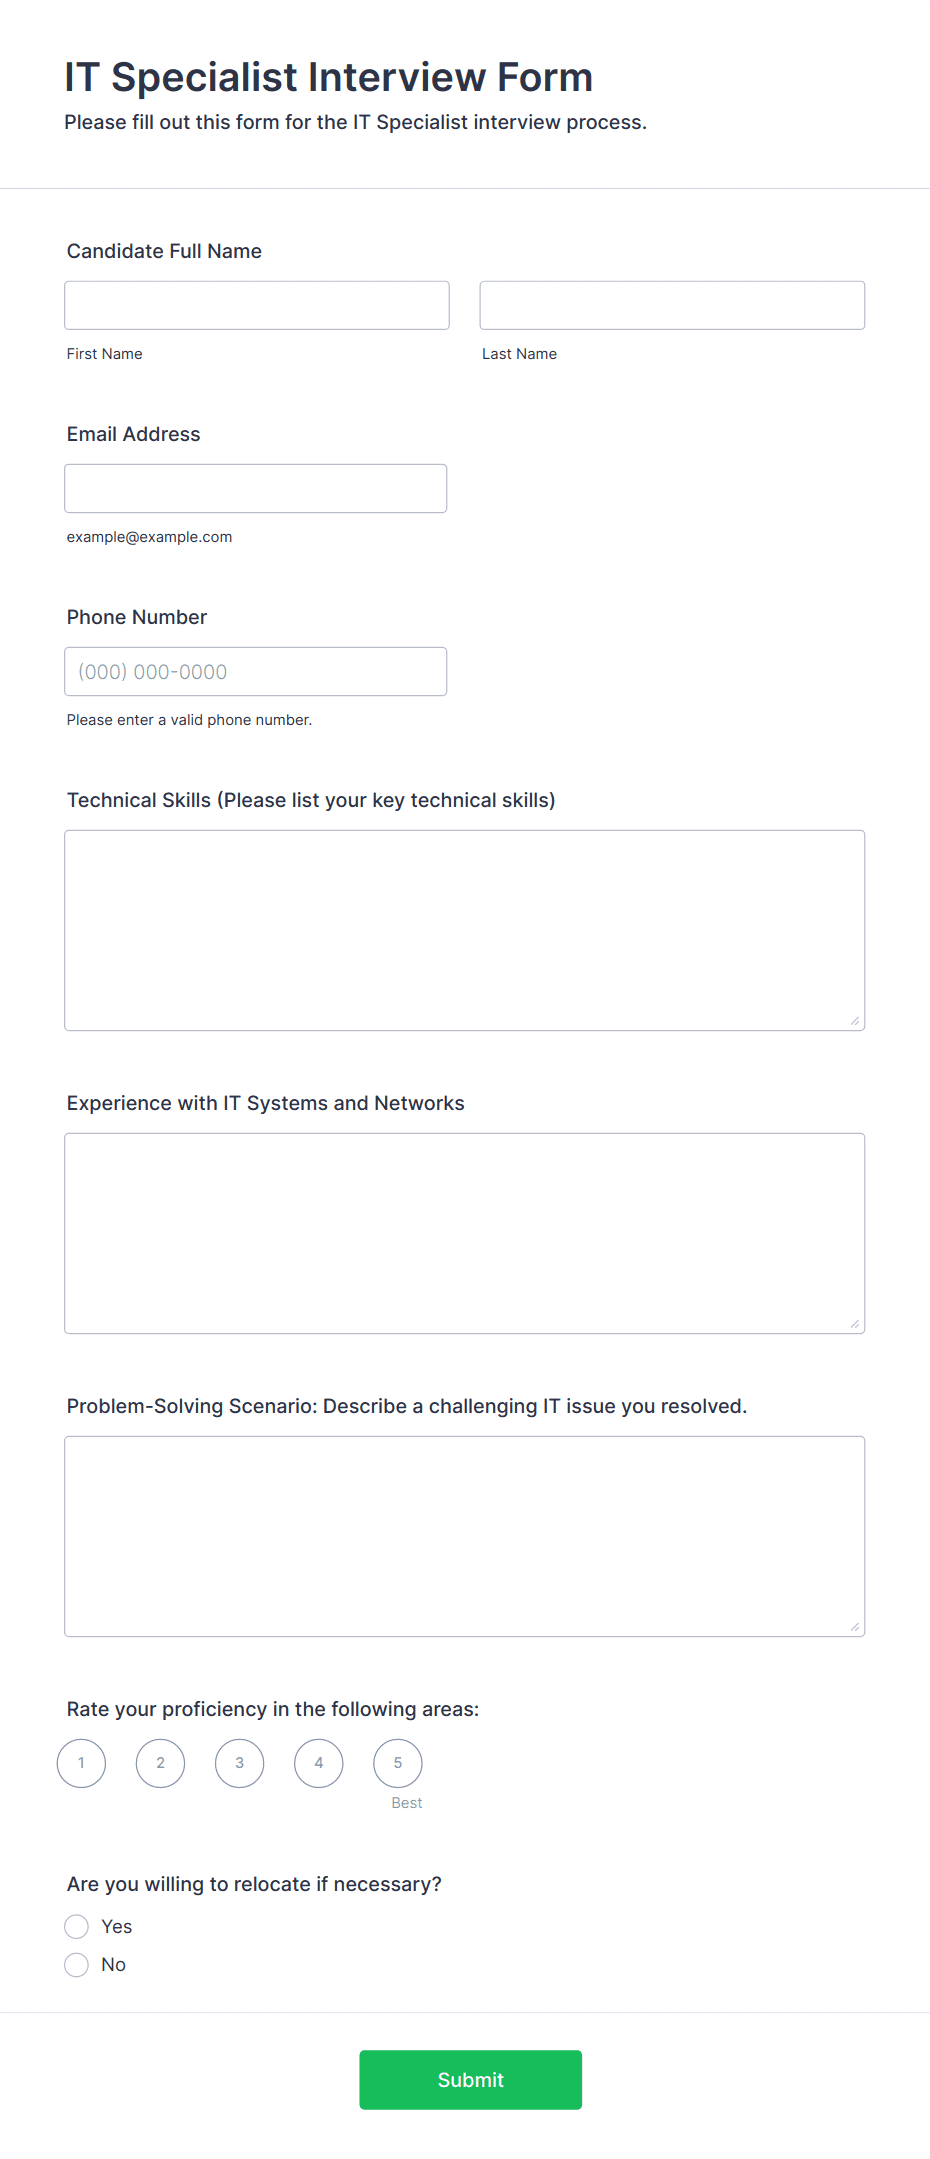Select proficiency rating 3
The image size is (930, 2159).
pyautogui.click(x=240, y=1763)
